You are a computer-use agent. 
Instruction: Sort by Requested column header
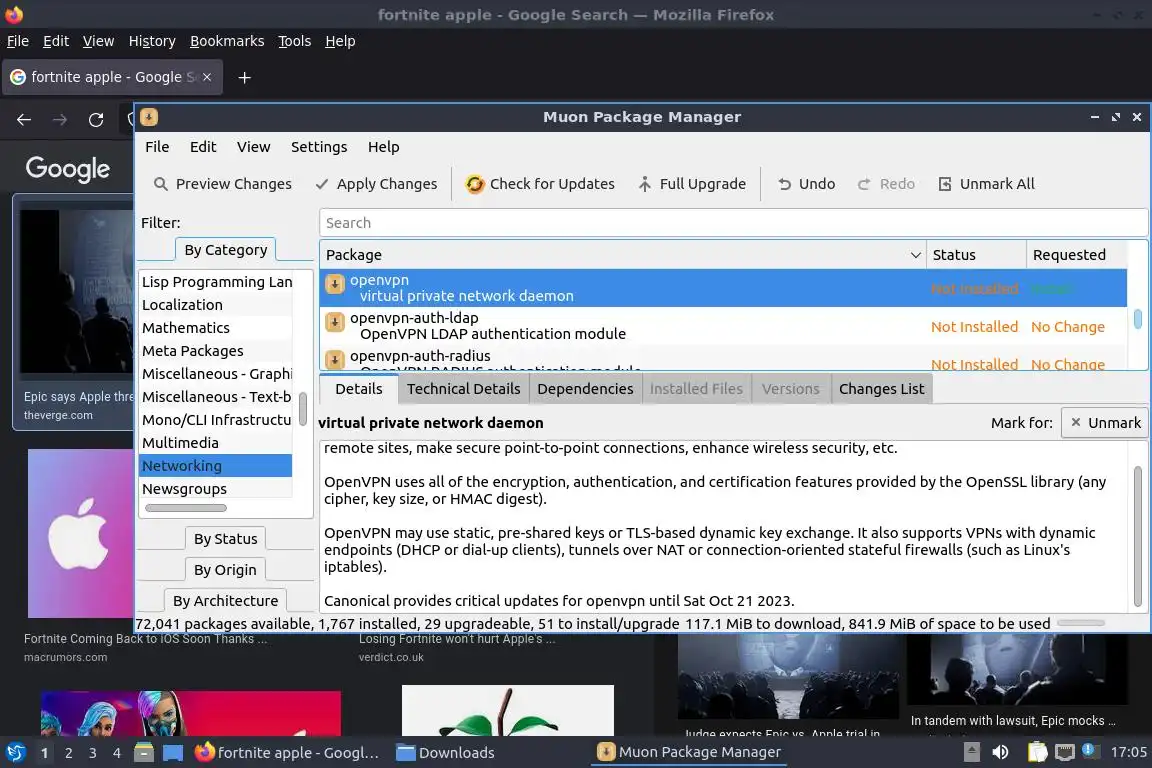1076,255
